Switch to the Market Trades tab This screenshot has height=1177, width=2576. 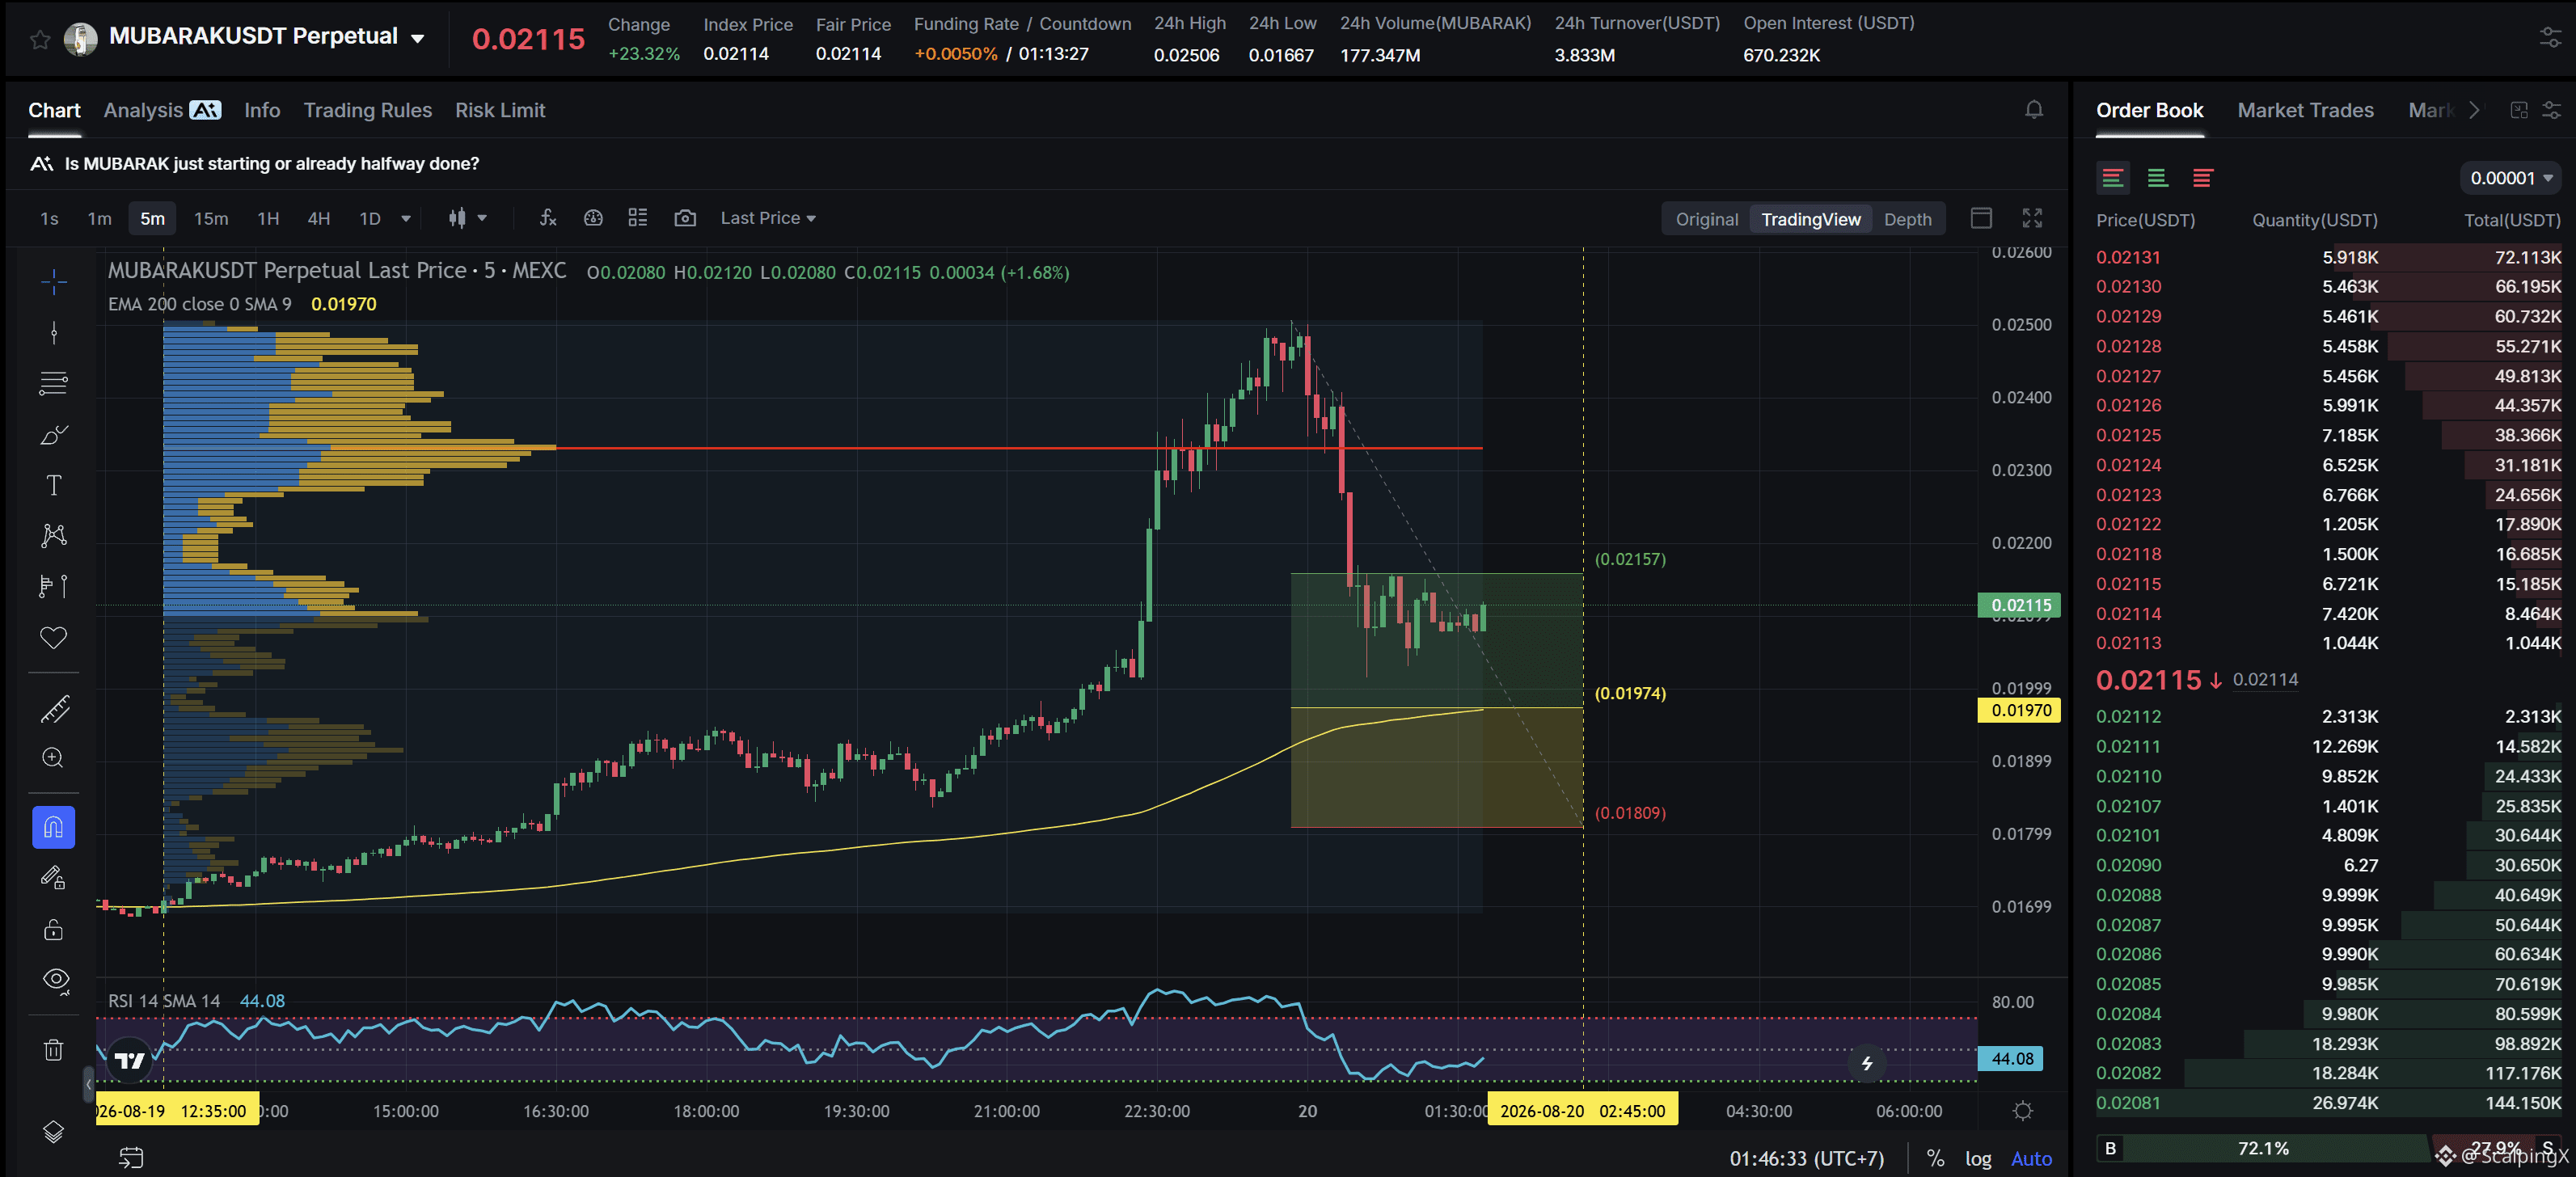[x=2304, y=110]
